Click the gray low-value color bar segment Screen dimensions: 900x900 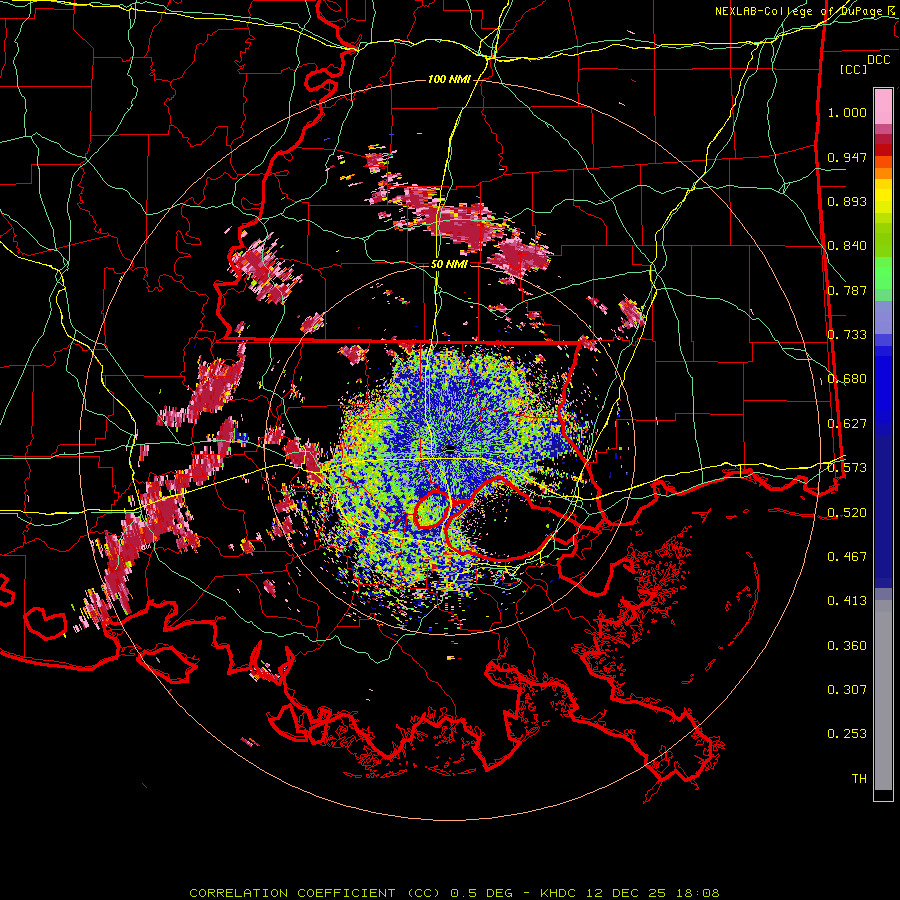click(883, 695)
